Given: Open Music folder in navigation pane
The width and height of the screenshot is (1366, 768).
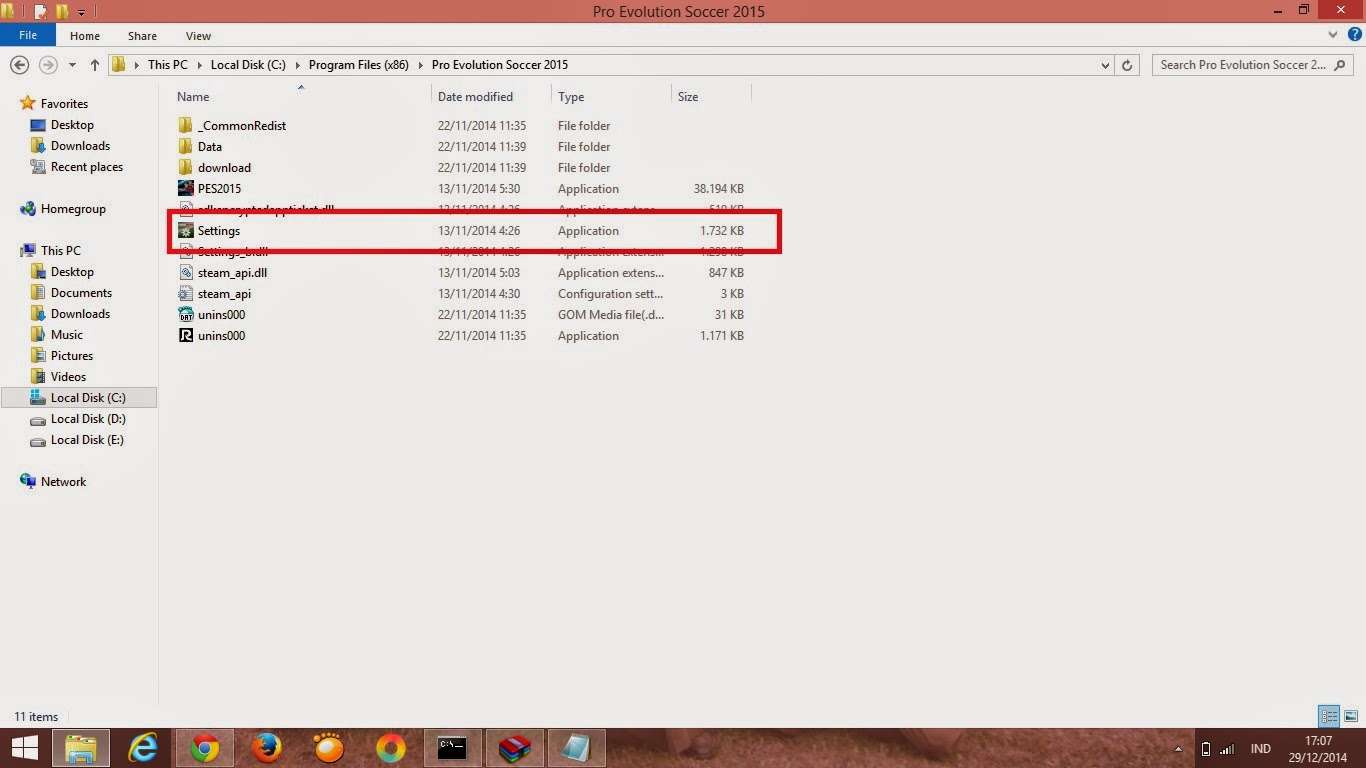Looking at the screenshot, I should 67,335.
